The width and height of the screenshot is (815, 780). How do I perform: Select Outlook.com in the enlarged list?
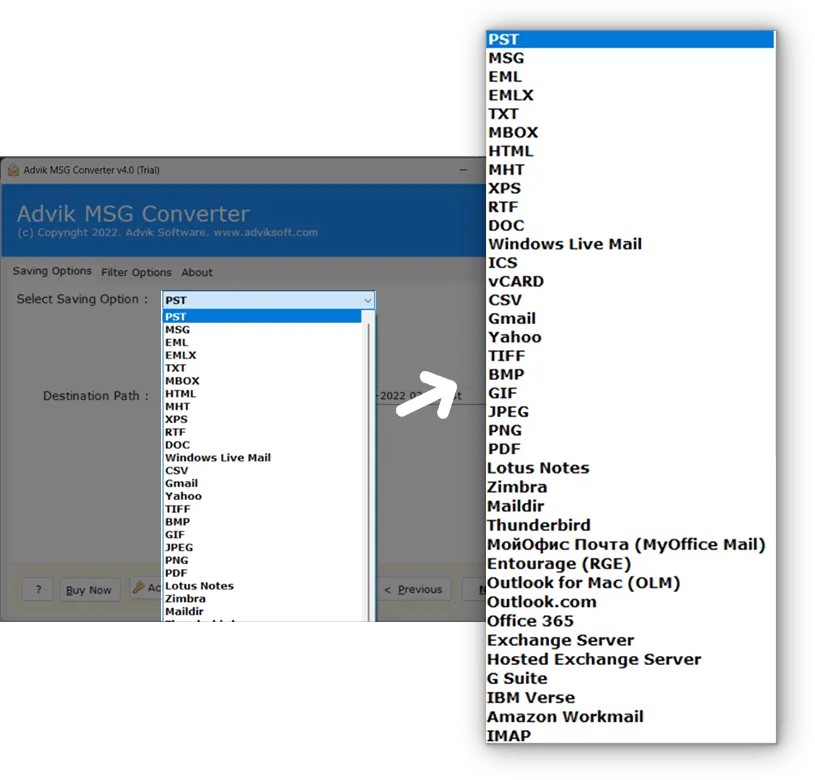(x=542, y=602)
